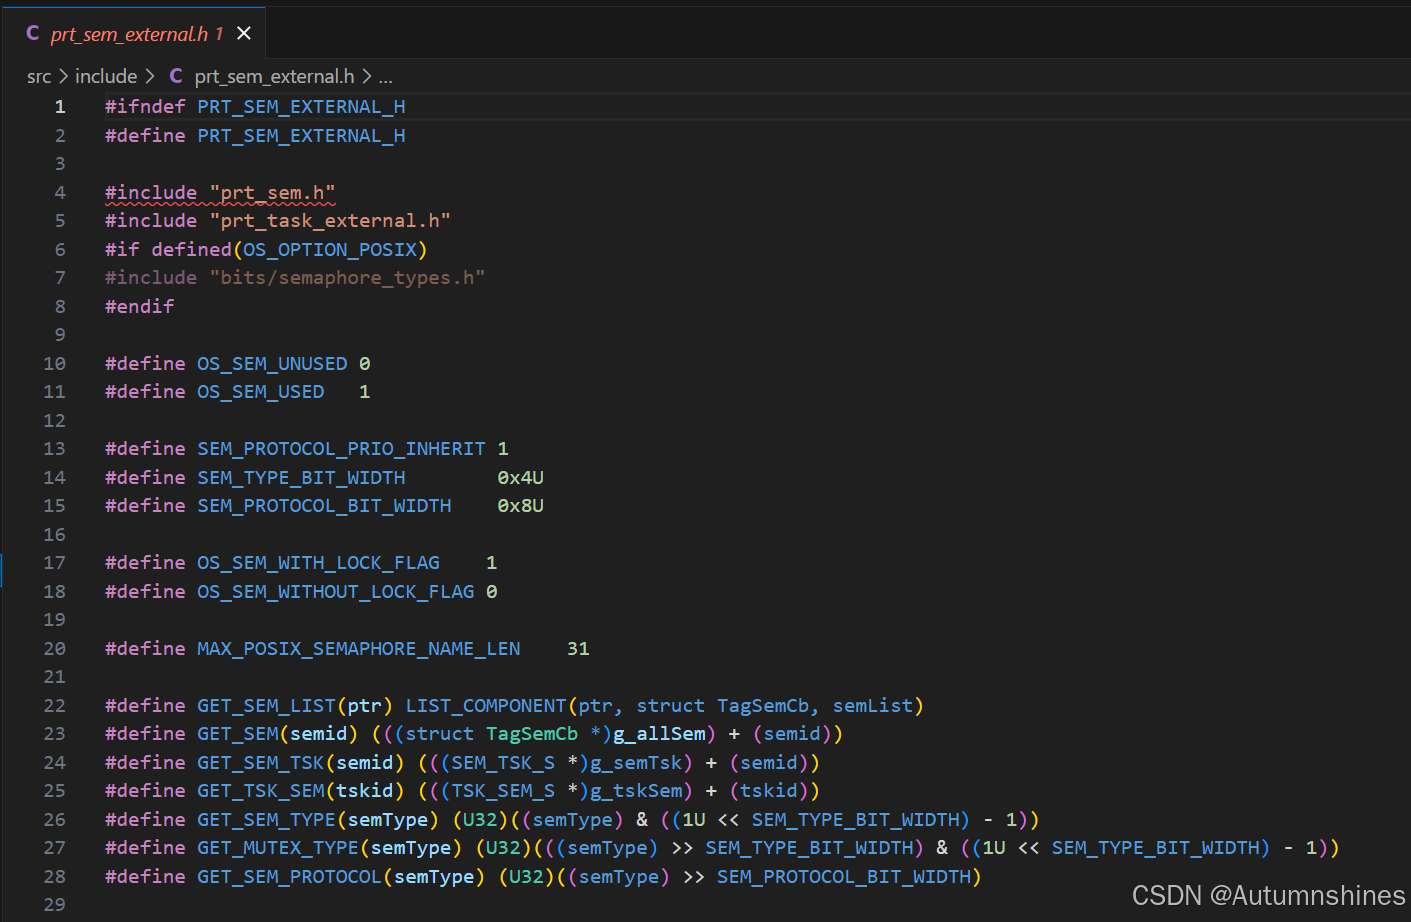
Task: Close the prt_sem_external.h editor tab
Action: pos(244,34)
